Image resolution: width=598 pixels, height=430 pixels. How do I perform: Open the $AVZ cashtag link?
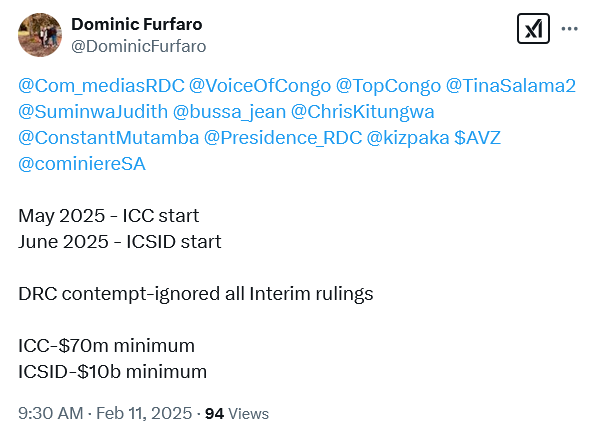pyautogui.click(x=477, y=138)
